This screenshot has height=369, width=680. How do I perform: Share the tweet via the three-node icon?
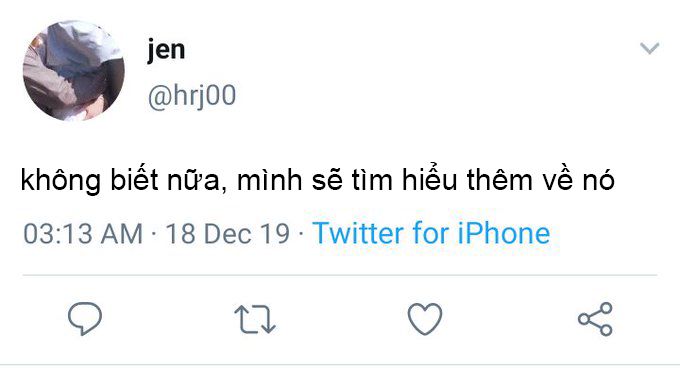pyautogui.click(x=595, y=319)
